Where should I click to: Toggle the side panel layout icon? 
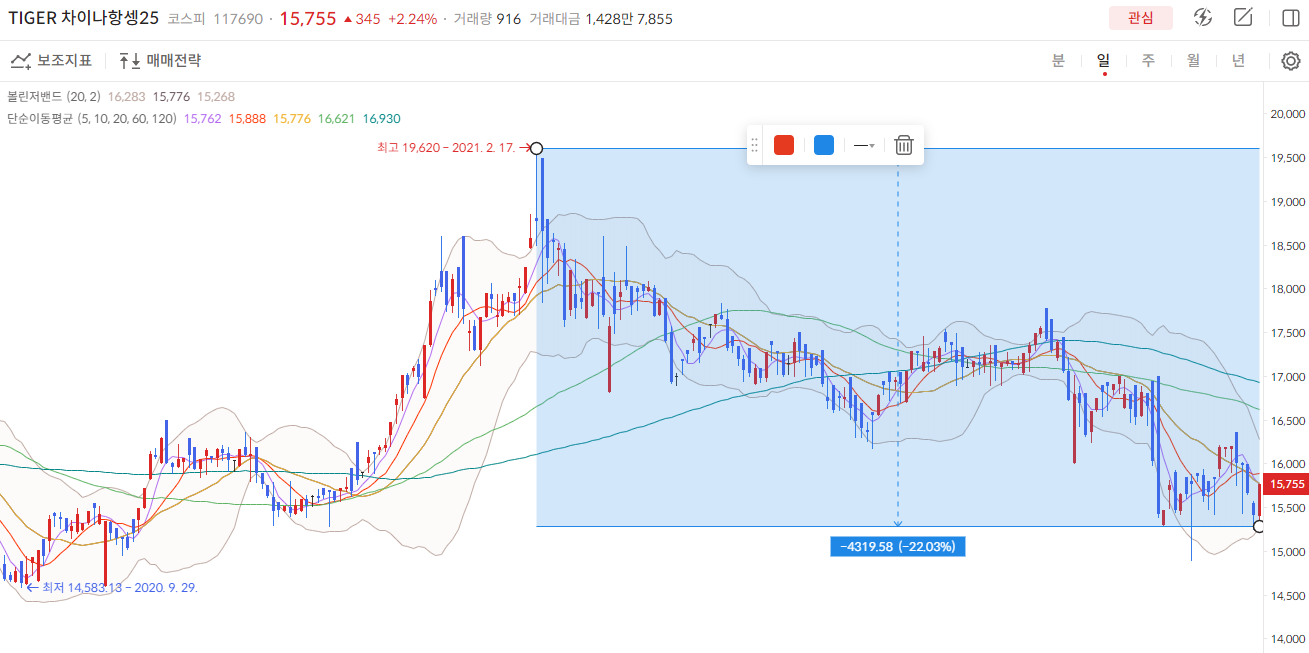[x=1290, y=18]
